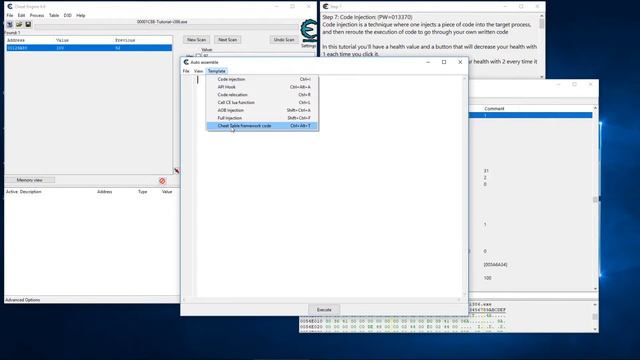The width and height of the screenshot is (640, 360).
Task: Click the open file folder icon in Cheat Engine
Action: (19, 24)
